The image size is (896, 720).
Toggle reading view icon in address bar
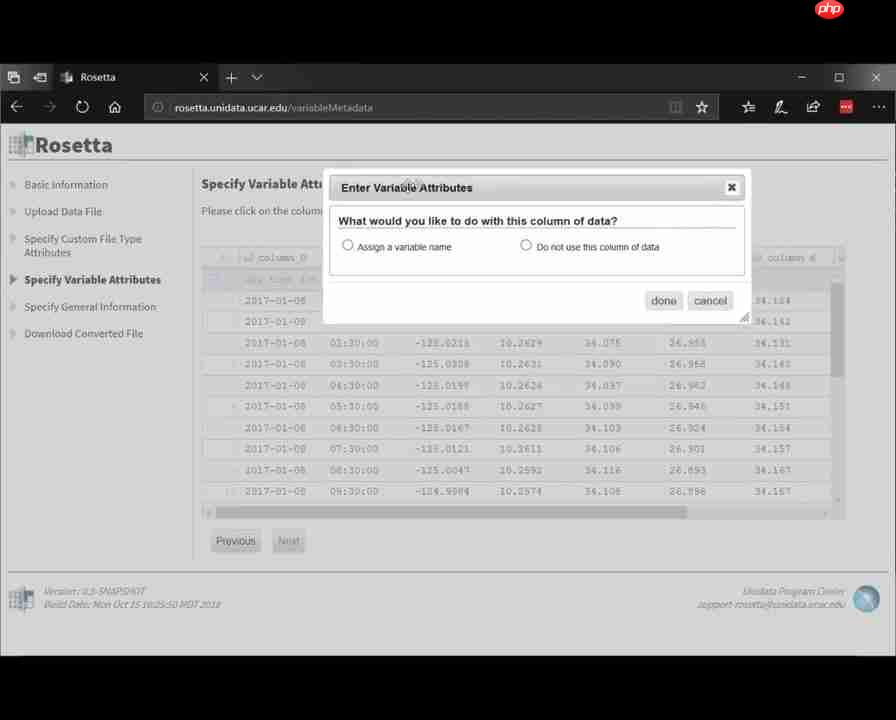pyautogui.click(x=675, y=107)
